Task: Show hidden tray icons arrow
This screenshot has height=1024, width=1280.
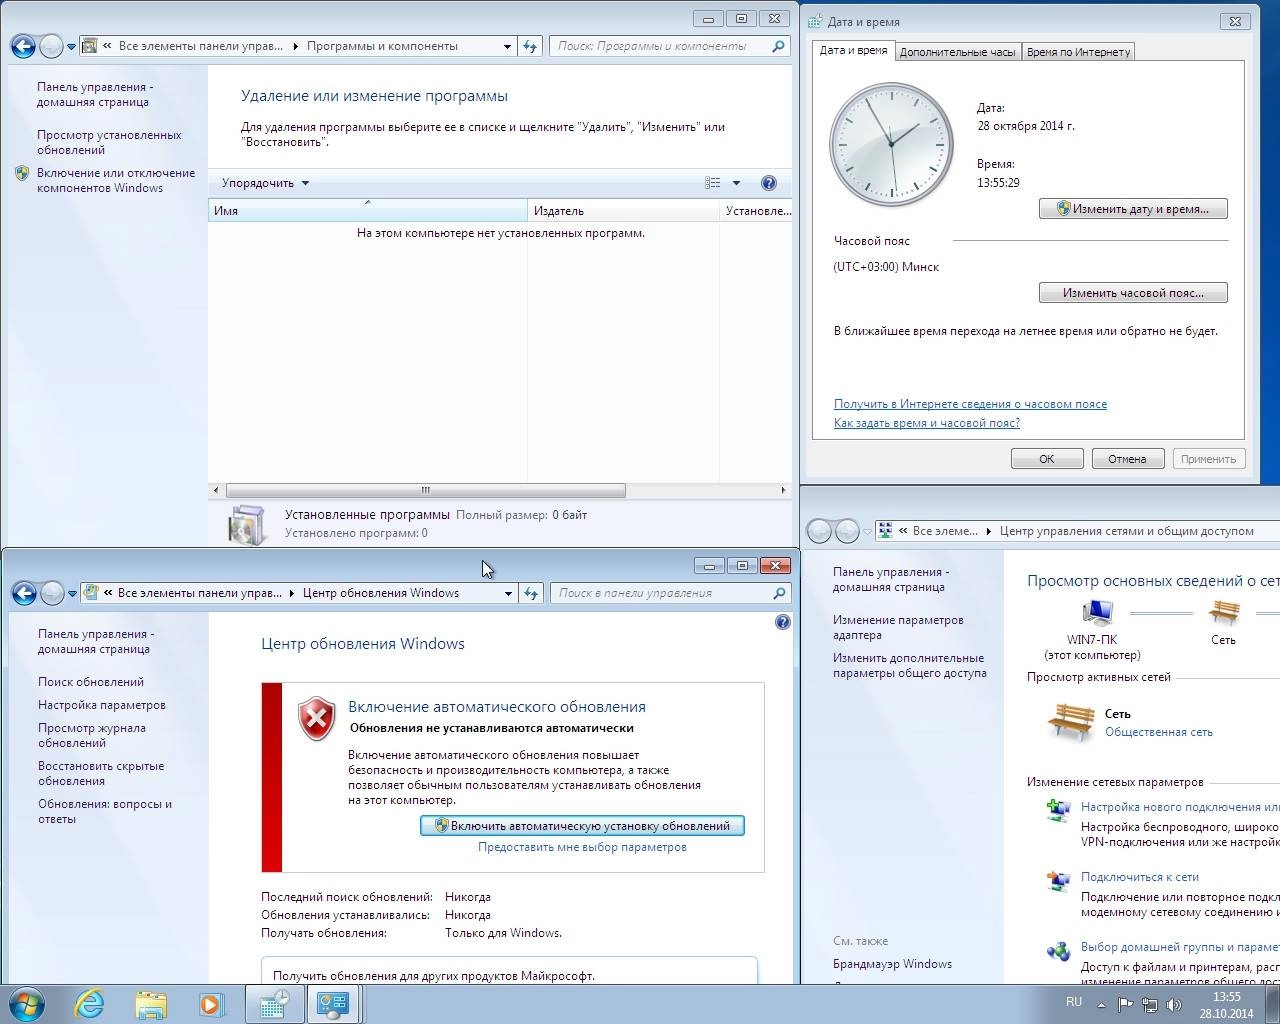Action: [1101, 1004]
